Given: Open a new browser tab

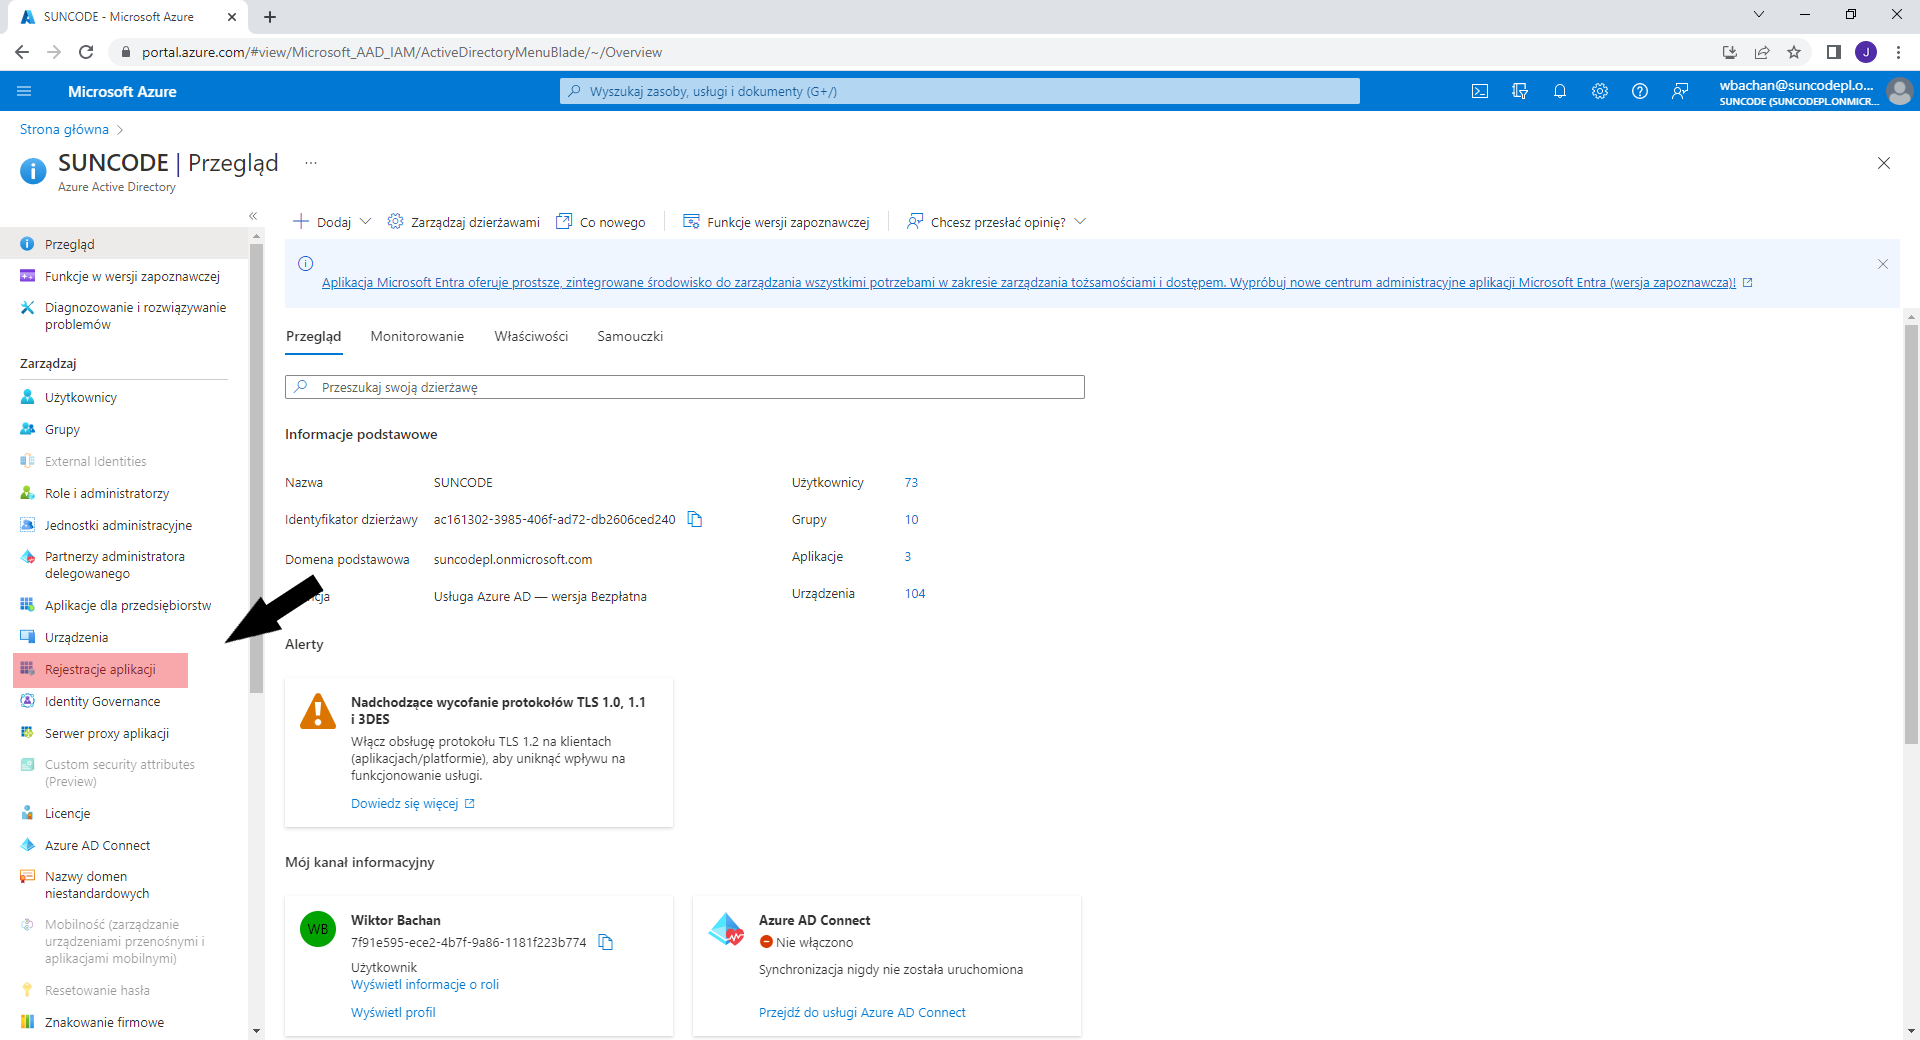Looking at the screenshot, I should (x=270, y=17).
